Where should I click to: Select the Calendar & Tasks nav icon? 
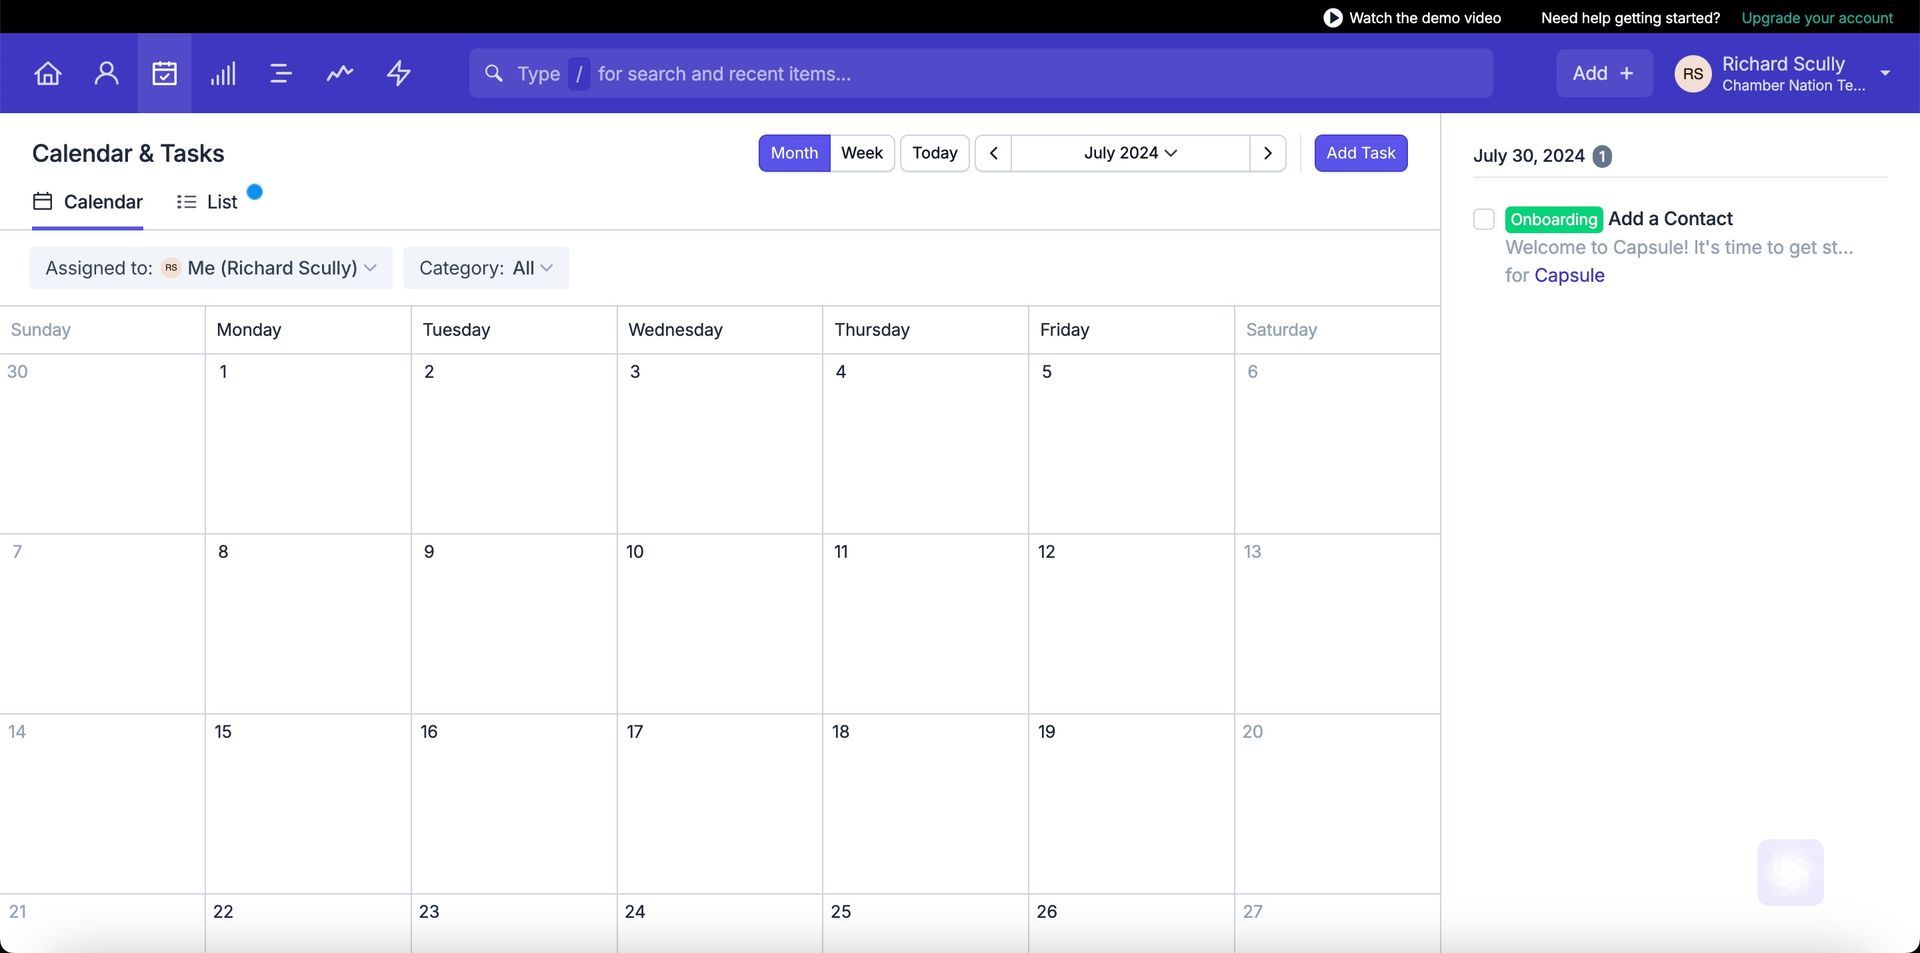coord(165,73)
